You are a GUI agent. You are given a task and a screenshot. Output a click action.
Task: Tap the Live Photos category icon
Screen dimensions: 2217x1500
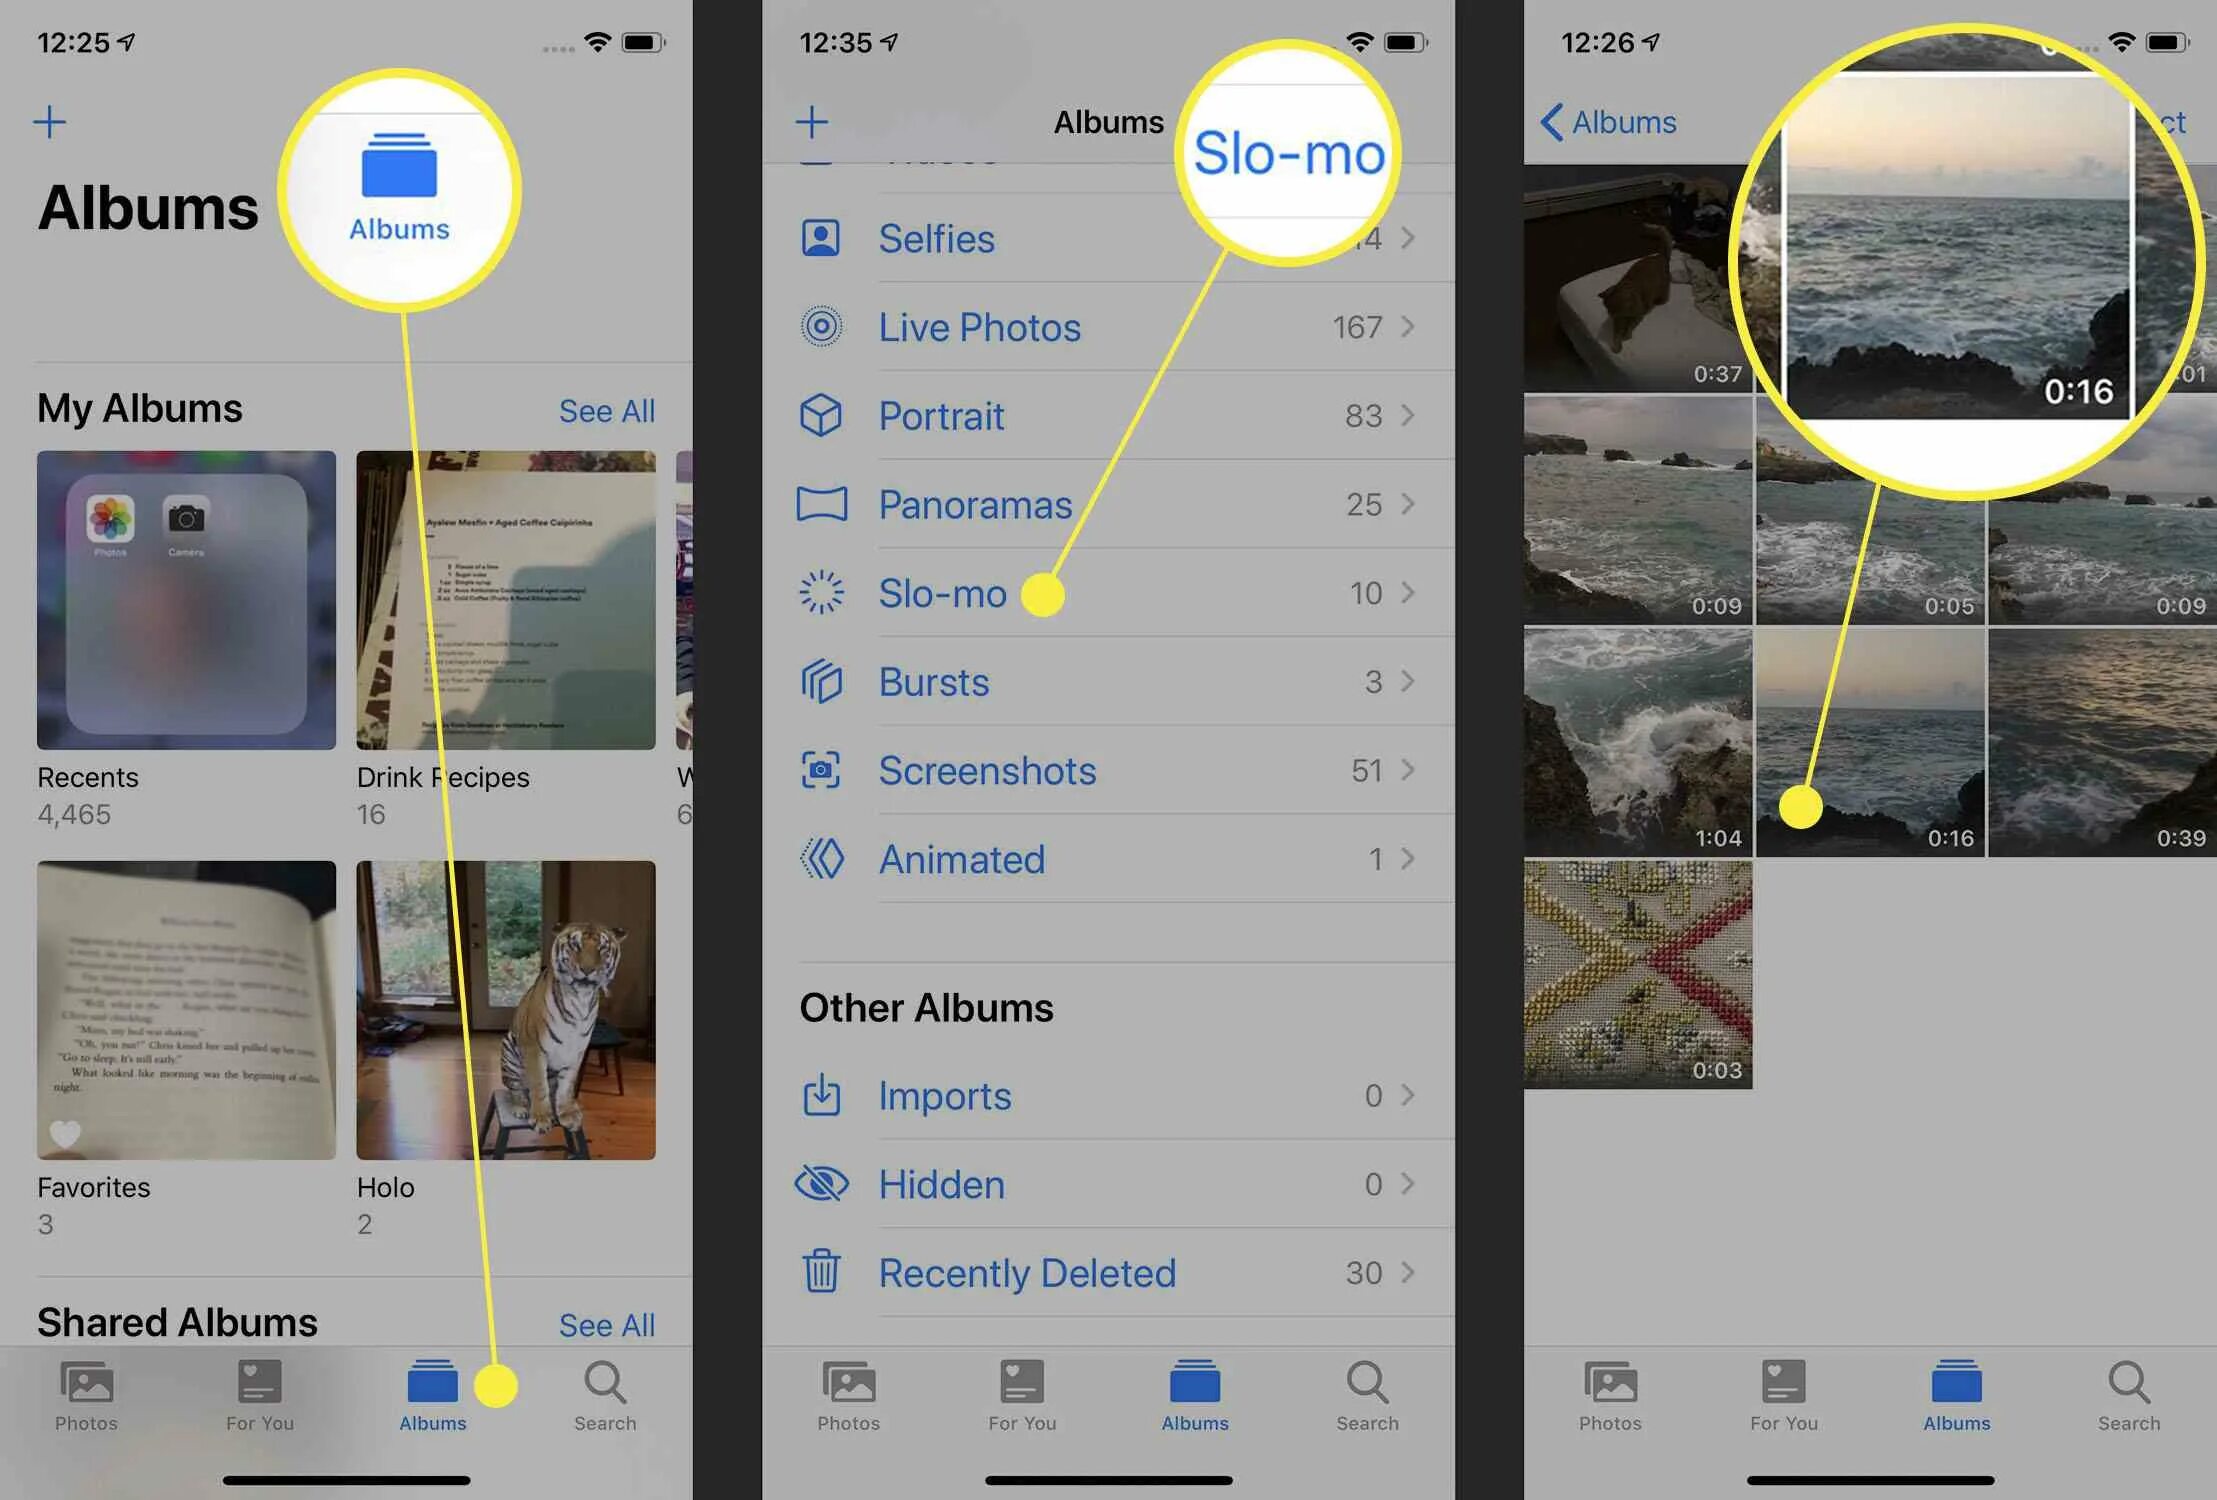[x=825, y=326]
